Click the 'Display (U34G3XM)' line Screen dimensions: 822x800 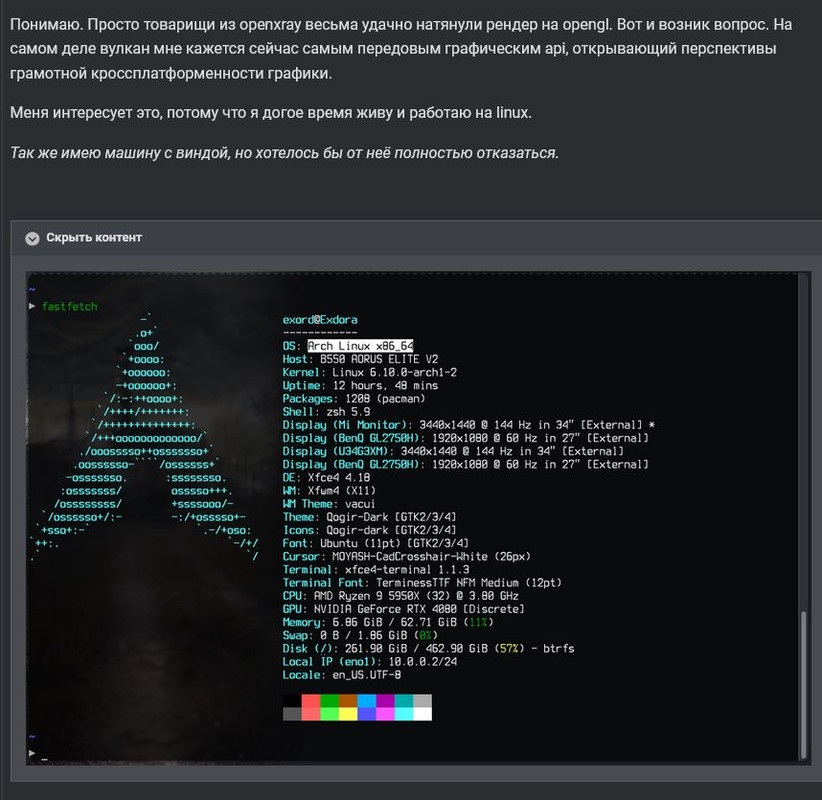pos(453,451)
